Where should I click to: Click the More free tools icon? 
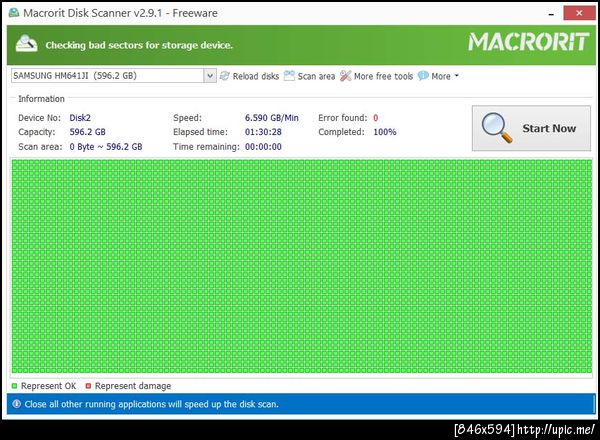[346, 76]
